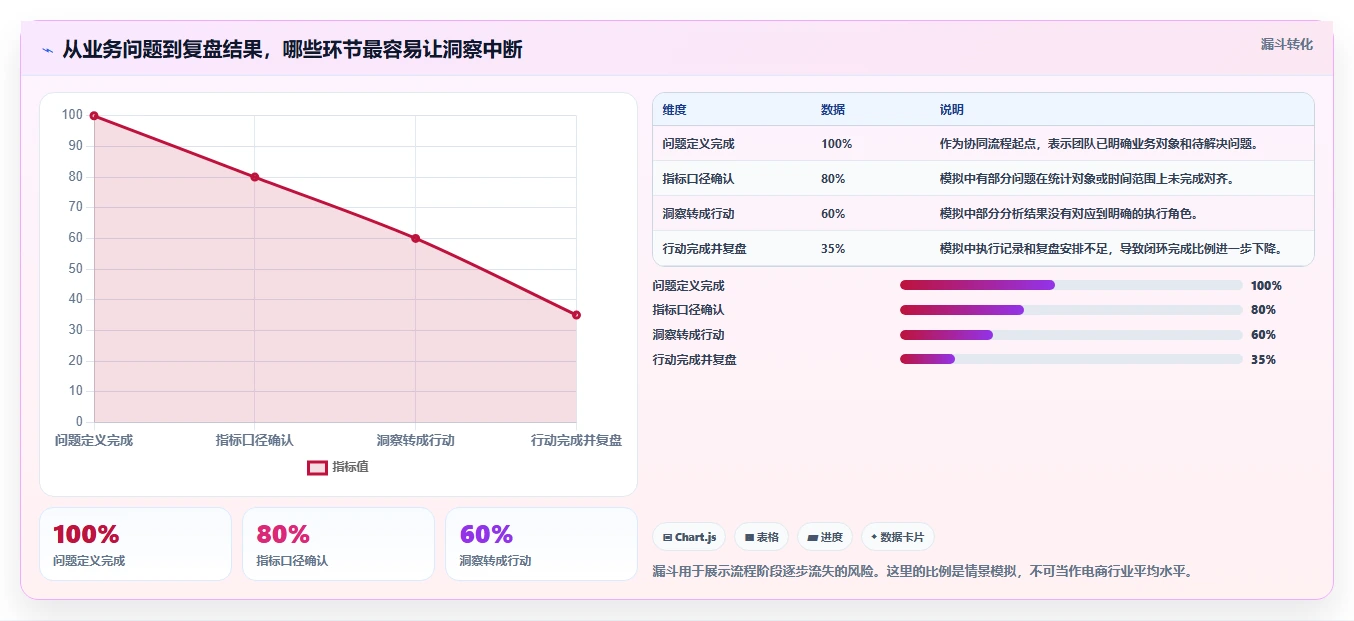Click the 100% value in table
The image size is (1354, 621).
coord(836,144)
